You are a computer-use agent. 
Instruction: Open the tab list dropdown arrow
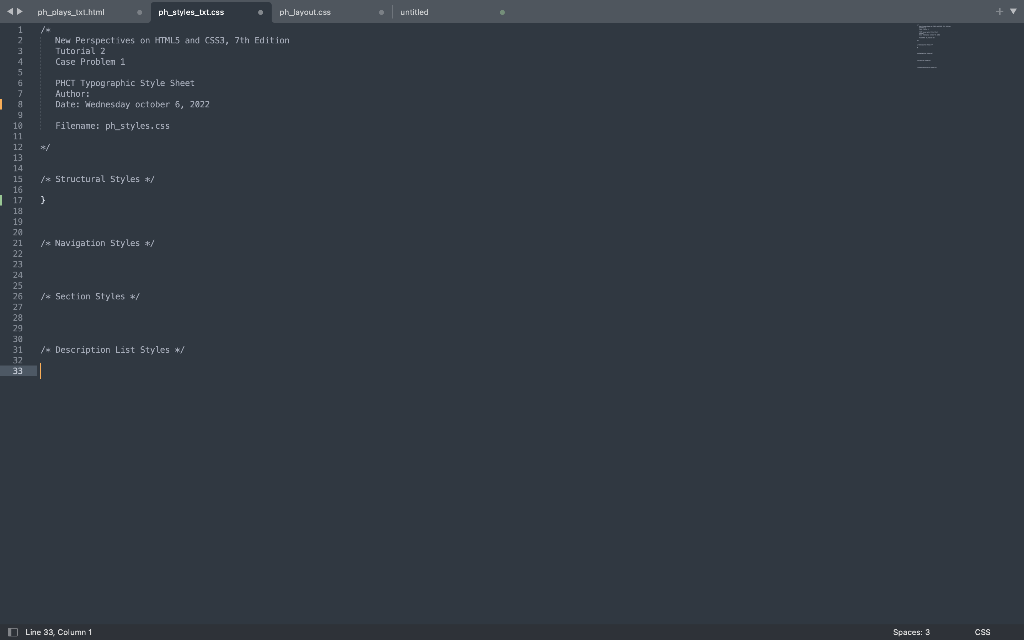(x=1014, y=12)
